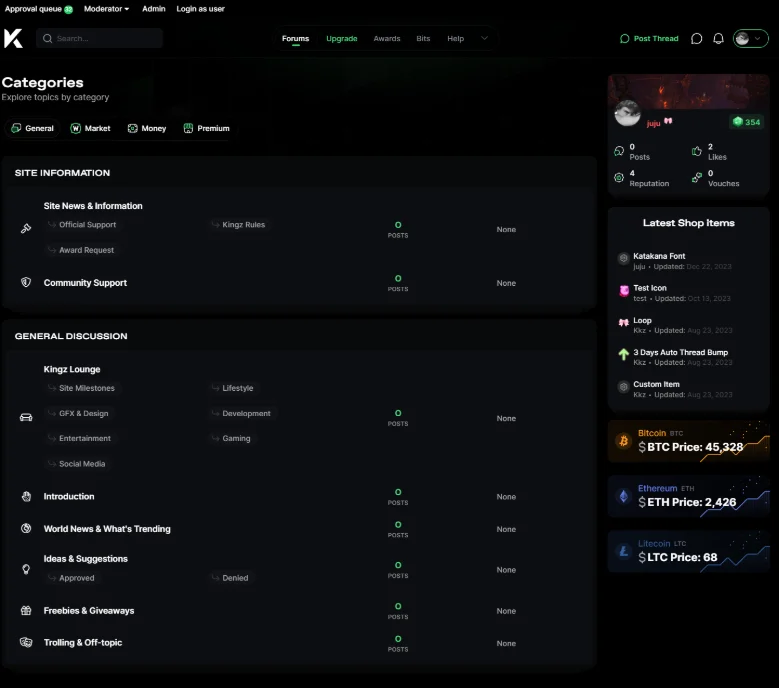
Task: Click the green 354 credits badge
Action: (746, 122)
